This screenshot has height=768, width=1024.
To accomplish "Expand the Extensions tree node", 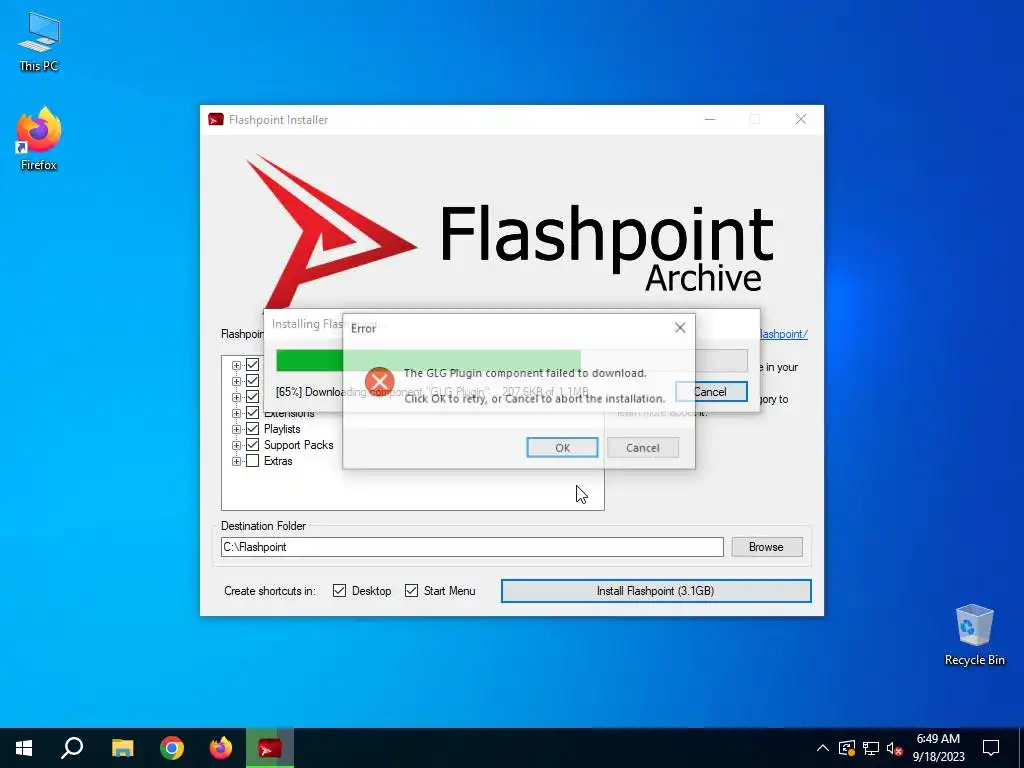I will 236,413.
